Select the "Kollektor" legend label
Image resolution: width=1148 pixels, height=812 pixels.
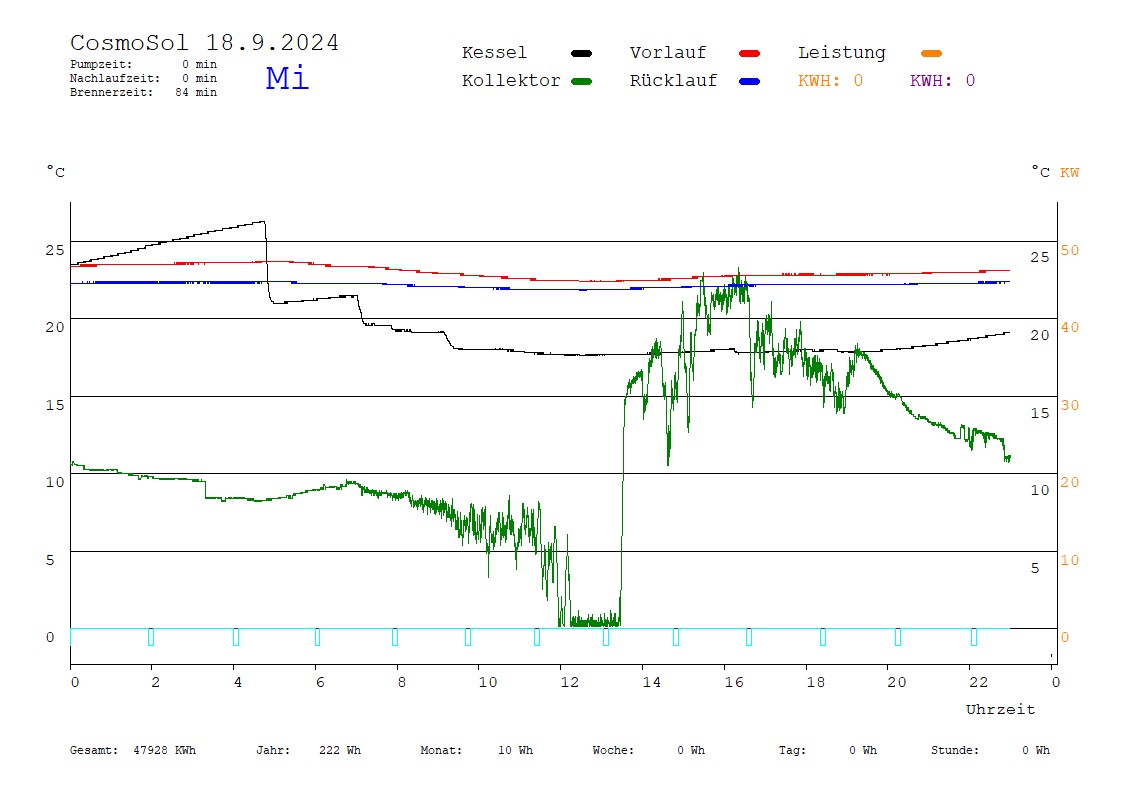(511, 81)
